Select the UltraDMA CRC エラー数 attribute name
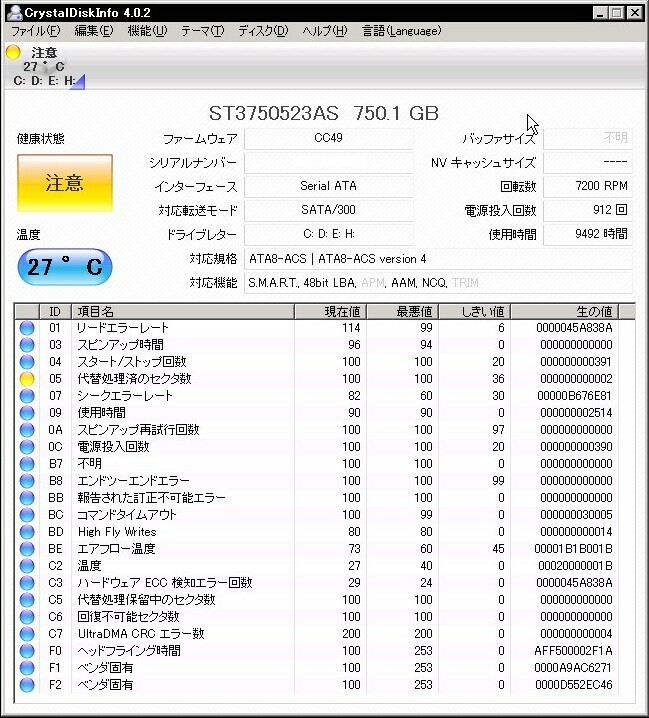The image size is (649, 718). 141,634
